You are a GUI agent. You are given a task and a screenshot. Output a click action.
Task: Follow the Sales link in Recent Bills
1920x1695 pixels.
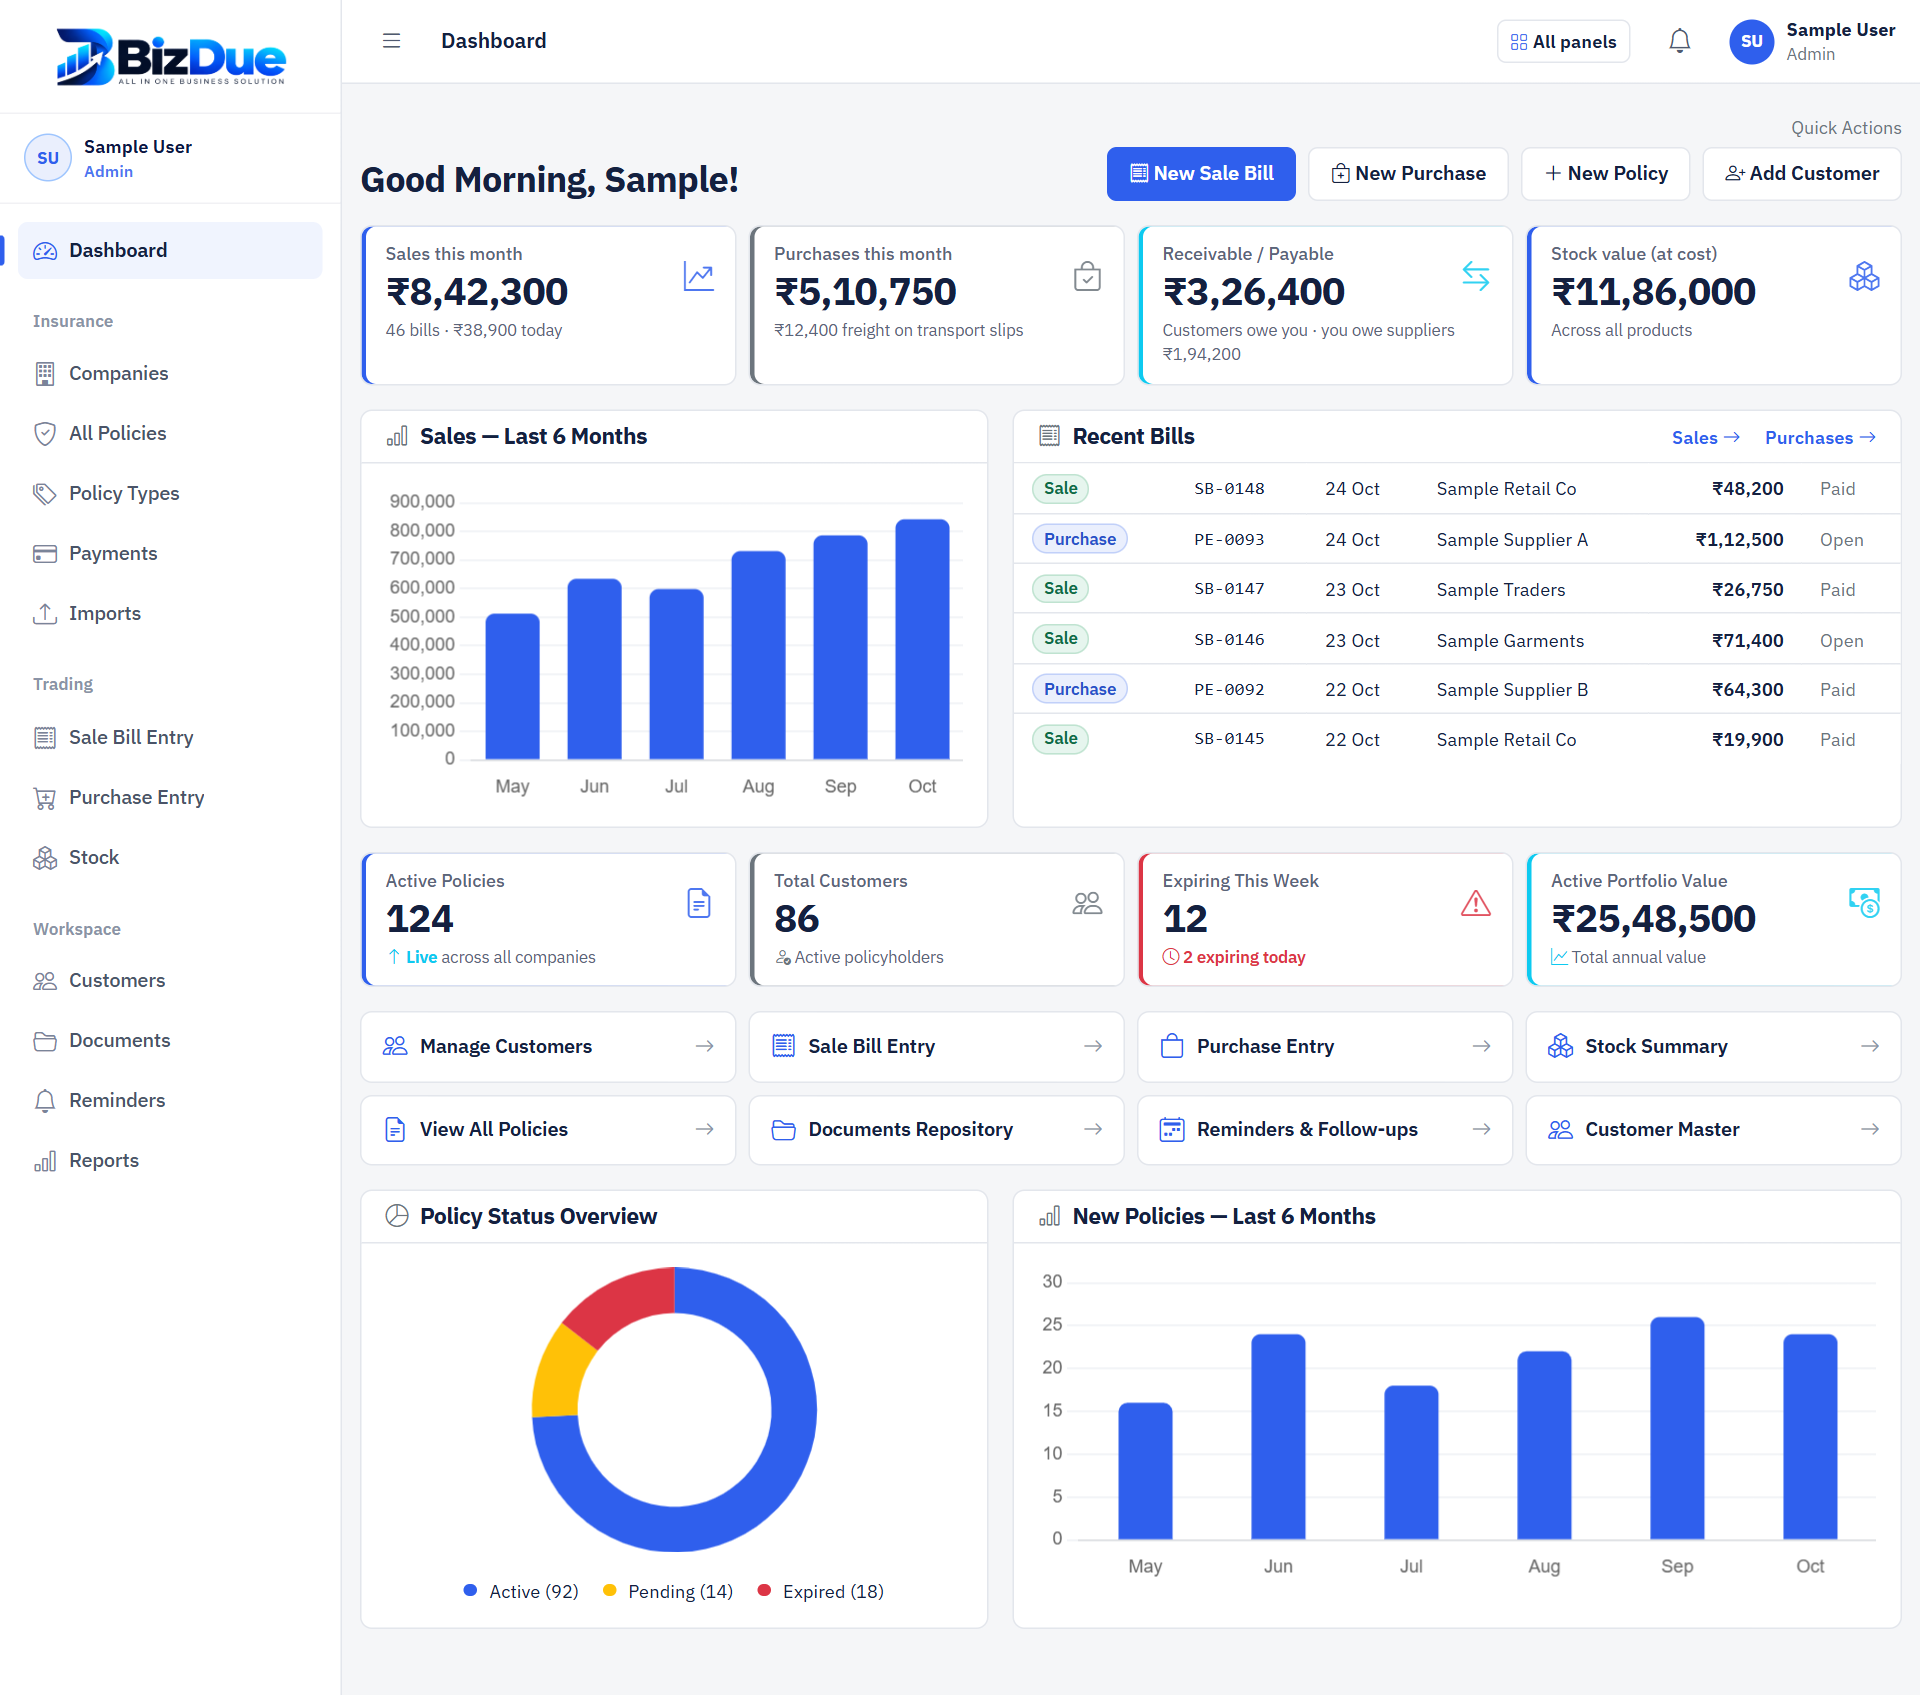click(1706, 438)
